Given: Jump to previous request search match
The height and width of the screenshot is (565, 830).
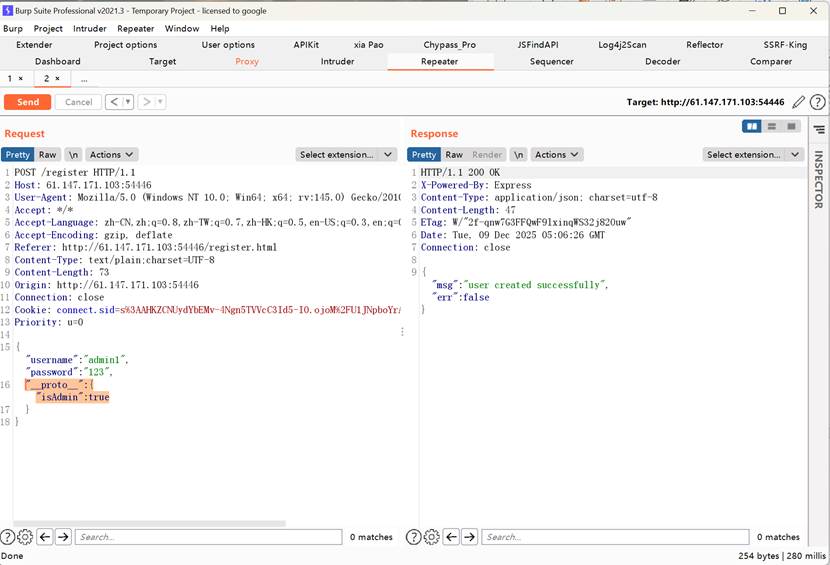Looking at the screenshot, I should (45, 537).
